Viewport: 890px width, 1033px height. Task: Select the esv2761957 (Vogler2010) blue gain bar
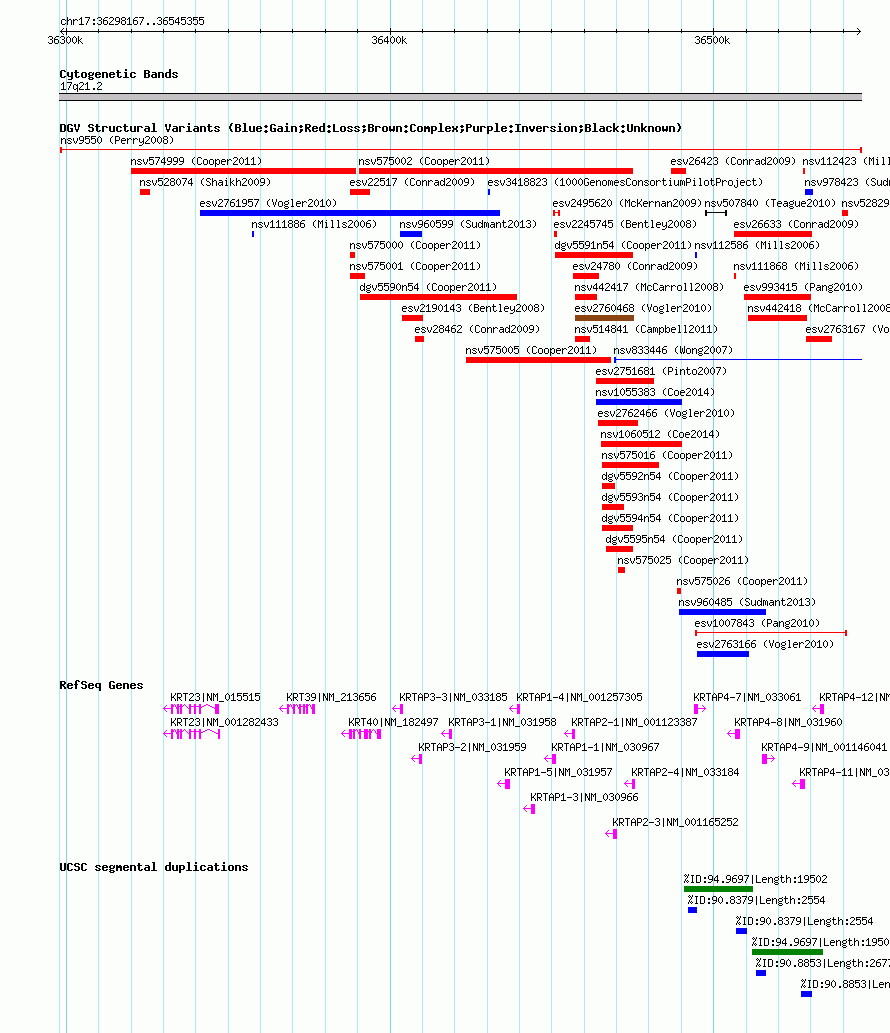point(350,213)
